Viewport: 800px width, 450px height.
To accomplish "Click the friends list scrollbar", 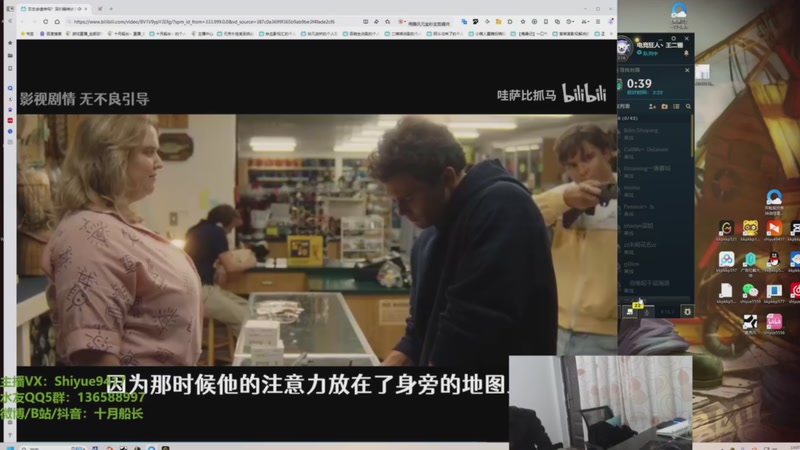I will click(692, 136).
